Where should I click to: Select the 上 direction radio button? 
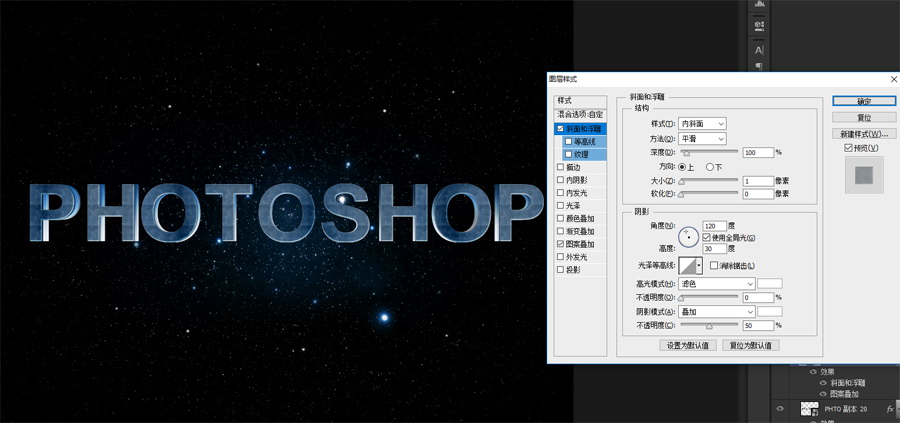(682, 167)
